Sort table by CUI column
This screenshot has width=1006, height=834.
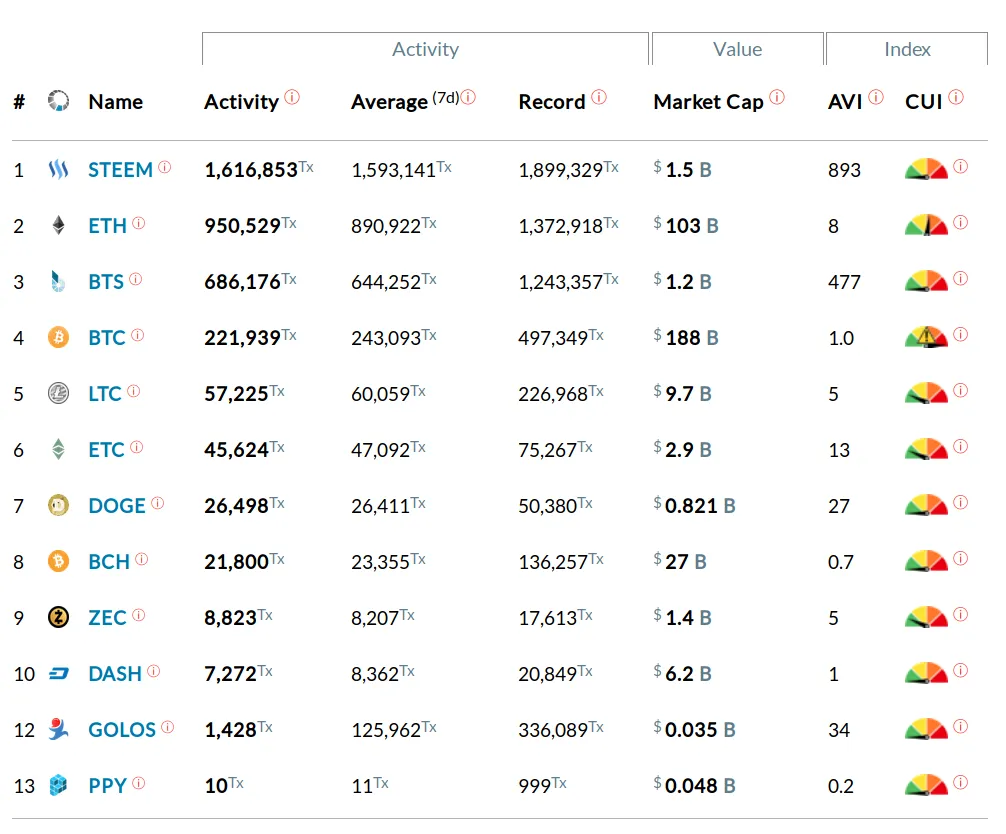(x=923, y=101)
